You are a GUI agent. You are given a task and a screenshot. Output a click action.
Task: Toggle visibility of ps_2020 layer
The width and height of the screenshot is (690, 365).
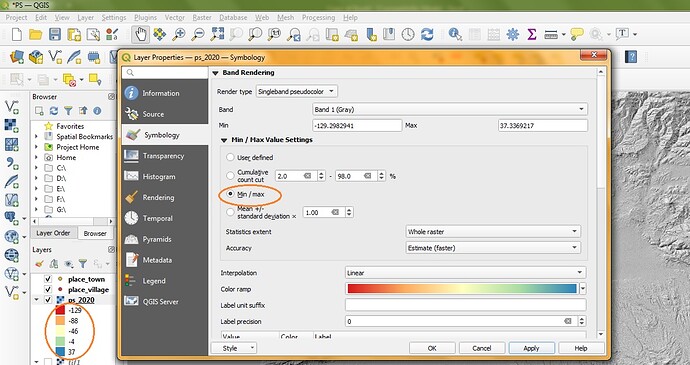[x=48, y=300]
